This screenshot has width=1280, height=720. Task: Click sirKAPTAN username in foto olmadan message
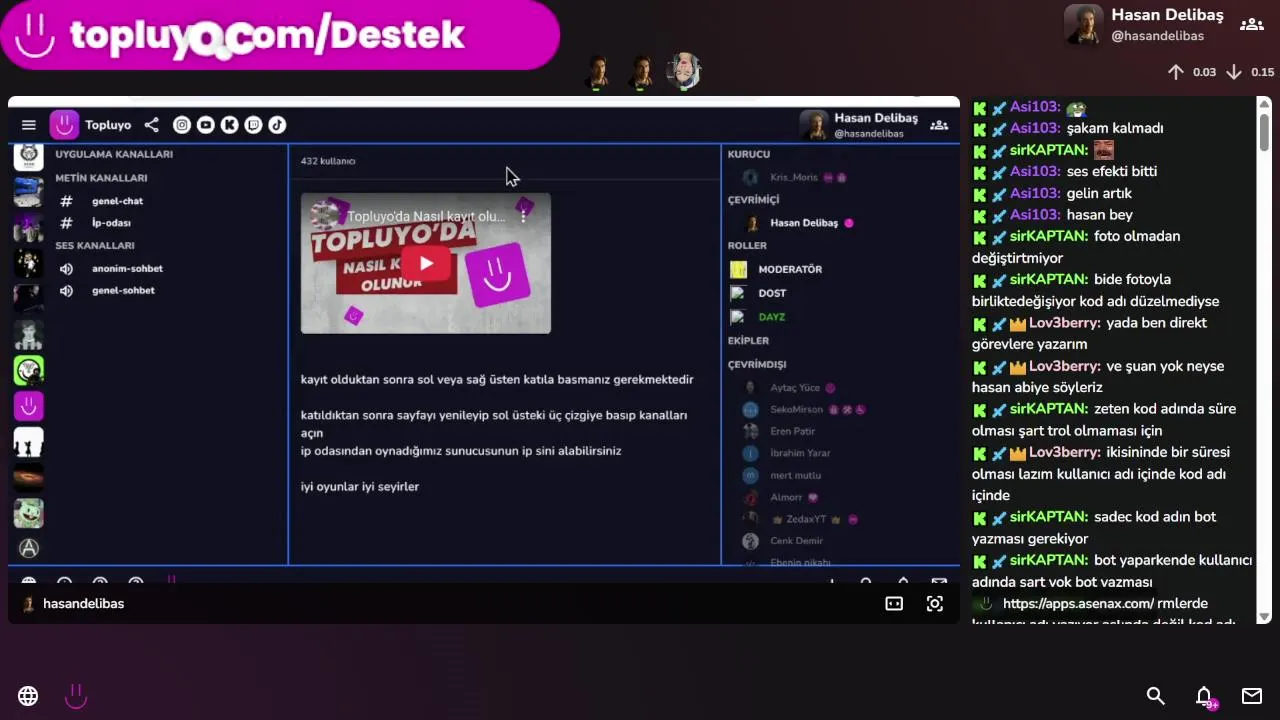pos(1049,237)
